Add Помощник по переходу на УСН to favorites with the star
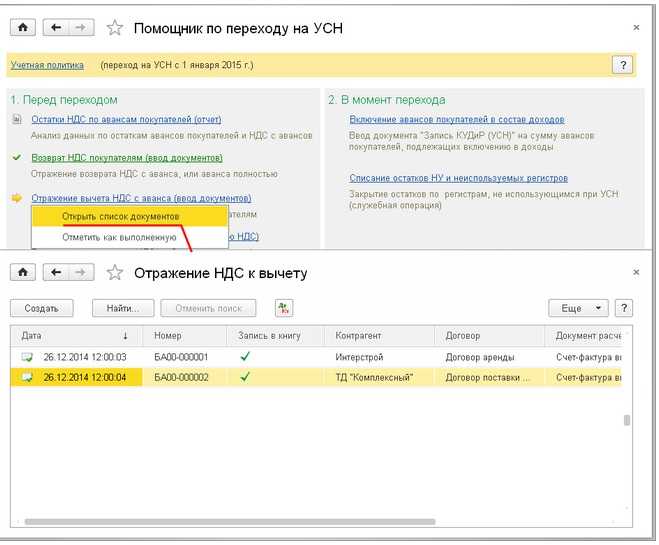Image resolution: width=659 pixels, height=545 pixels. coord(115,28)
